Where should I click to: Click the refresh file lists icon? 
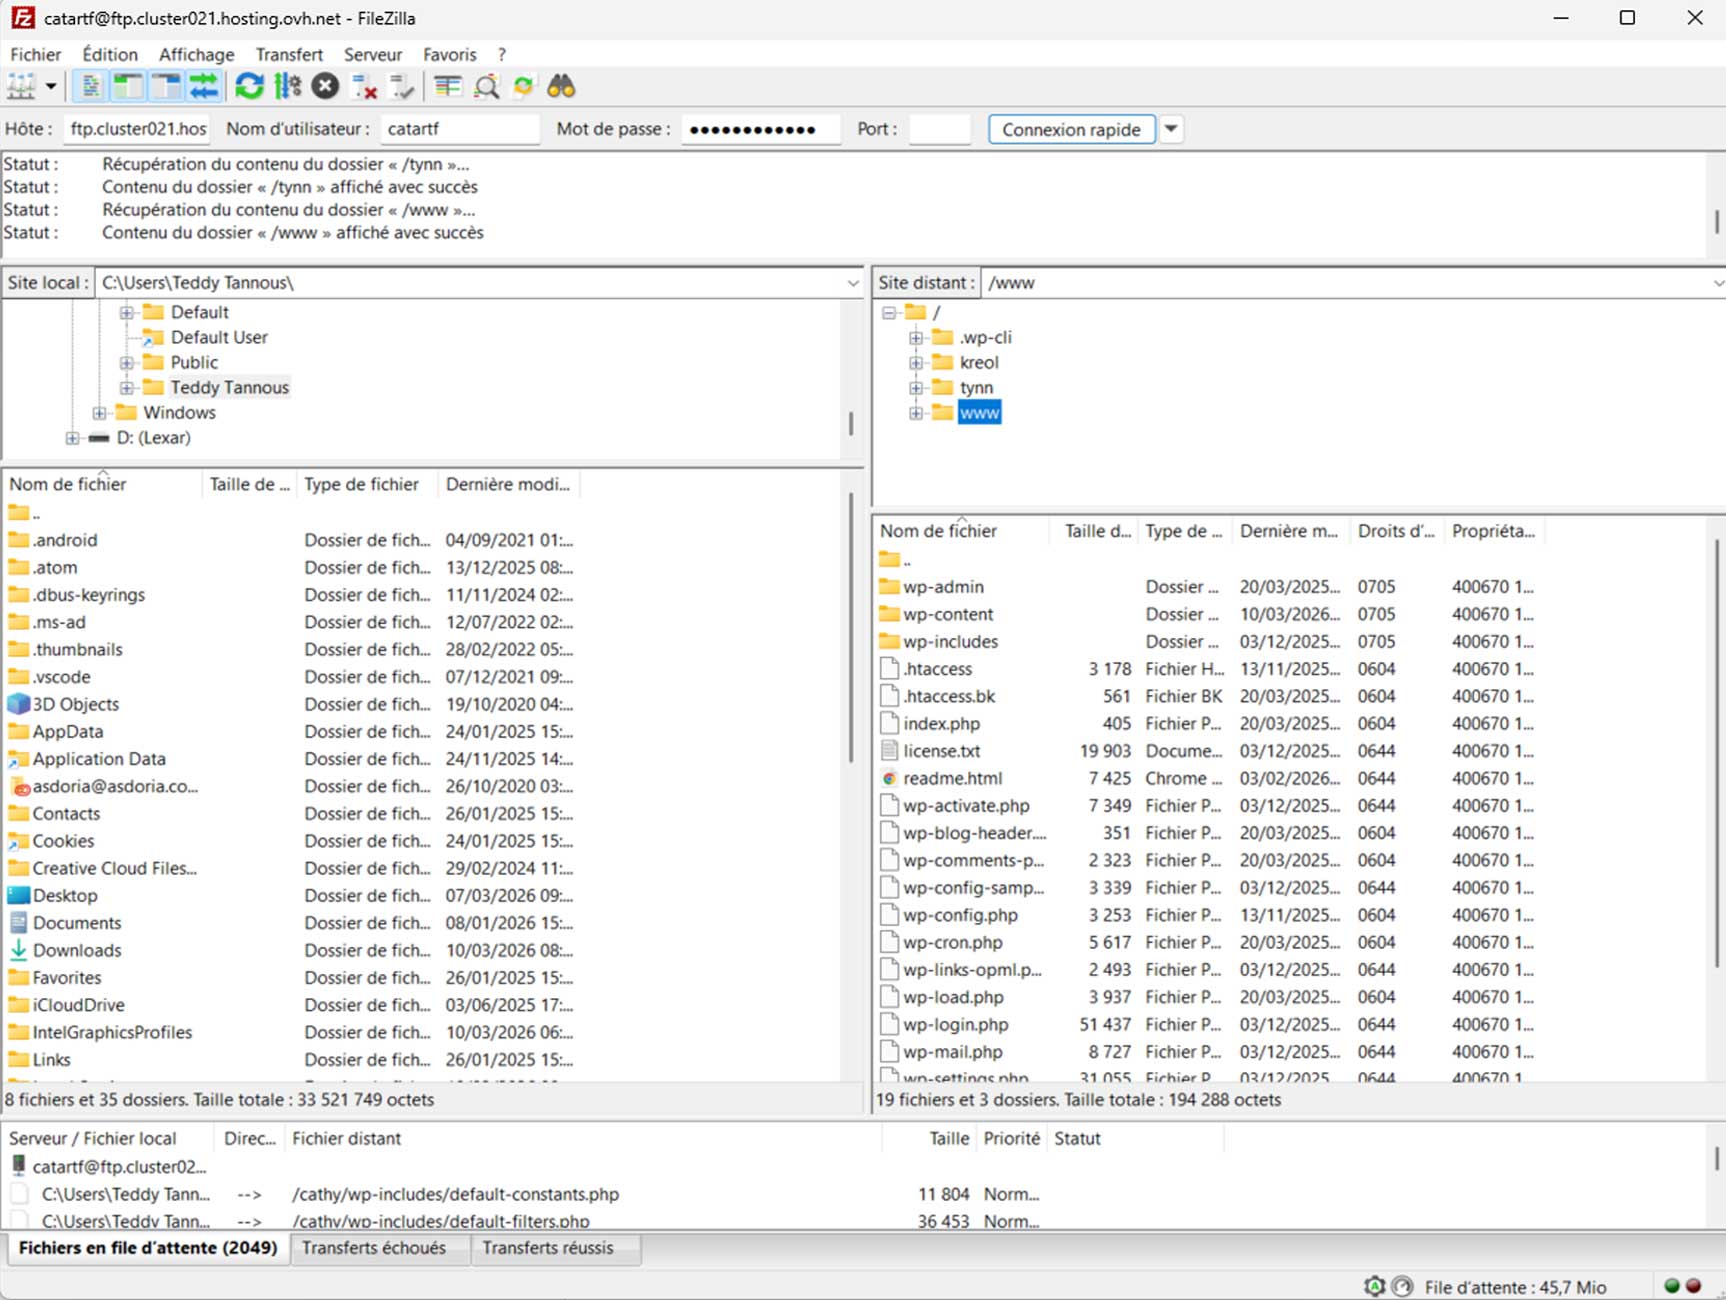[x=249, y=87]
